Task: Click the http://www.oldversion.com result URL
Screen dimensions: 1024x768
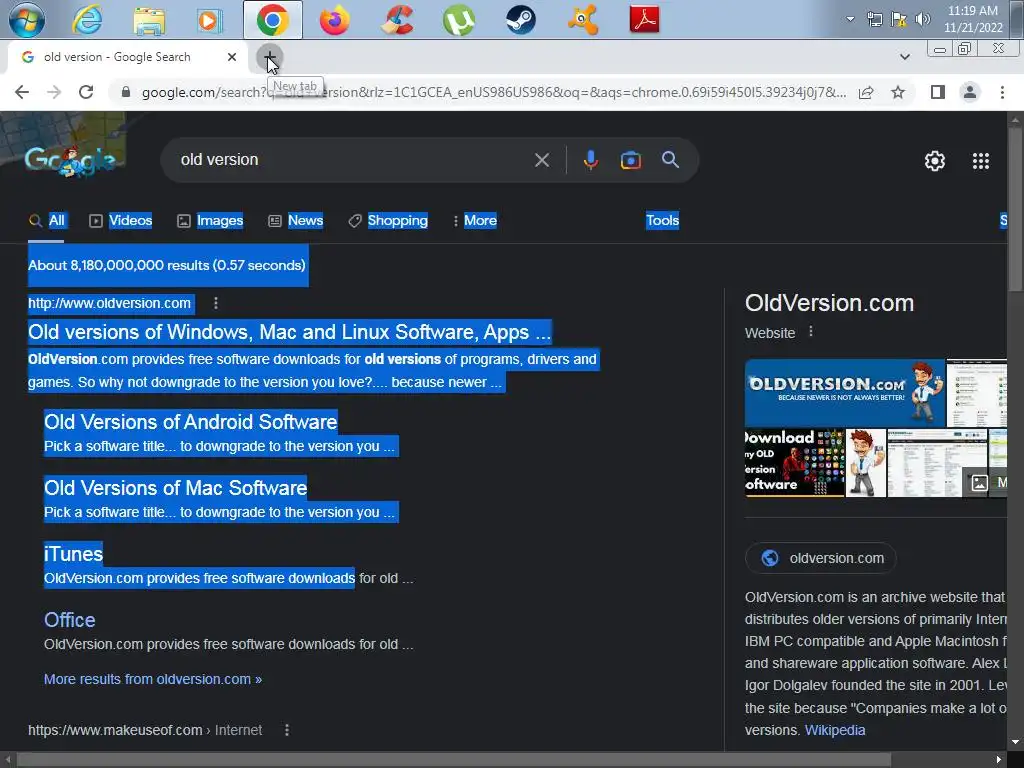Action: (x=110, y=303)
